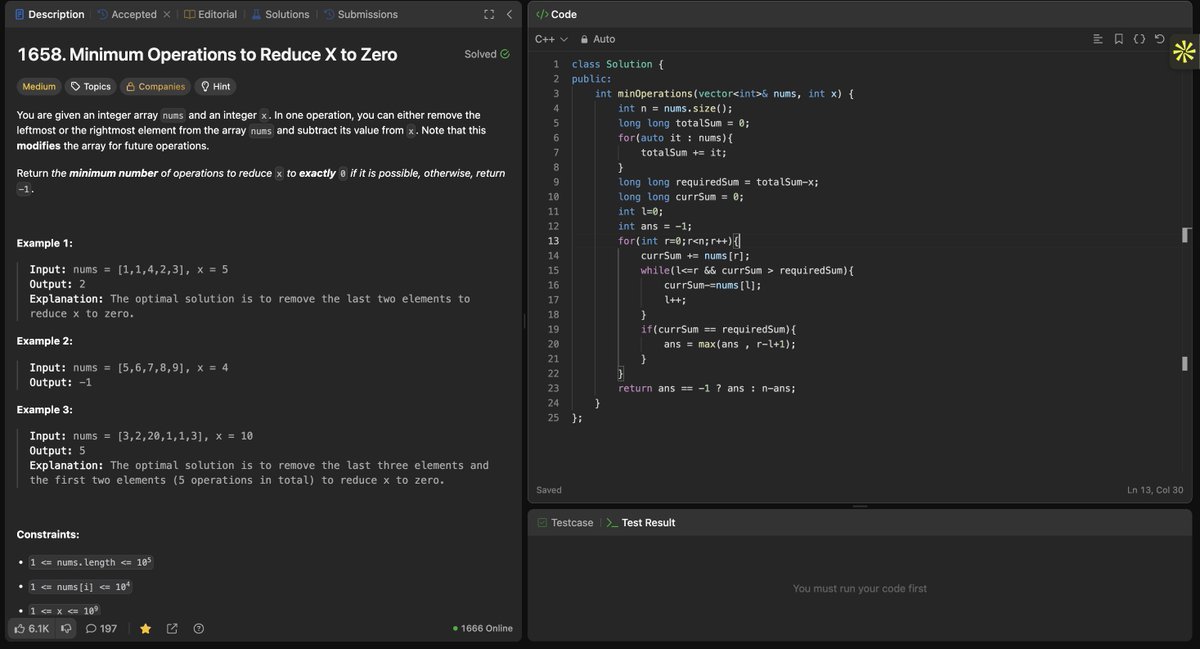Click the Auto lock button beside C++

point(598,39)
